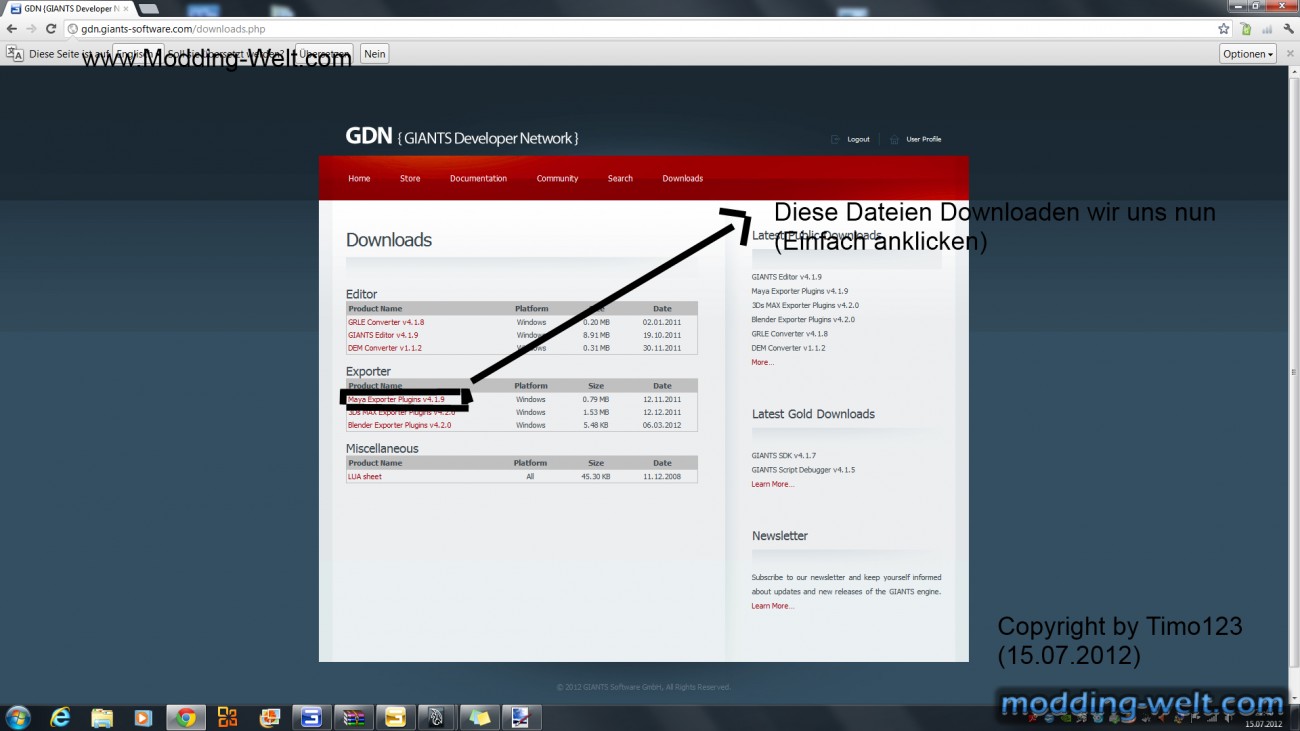Click the Logout link
Image resolution: width=1300 pixels, height=731 pixels.
tap(858, 139)
